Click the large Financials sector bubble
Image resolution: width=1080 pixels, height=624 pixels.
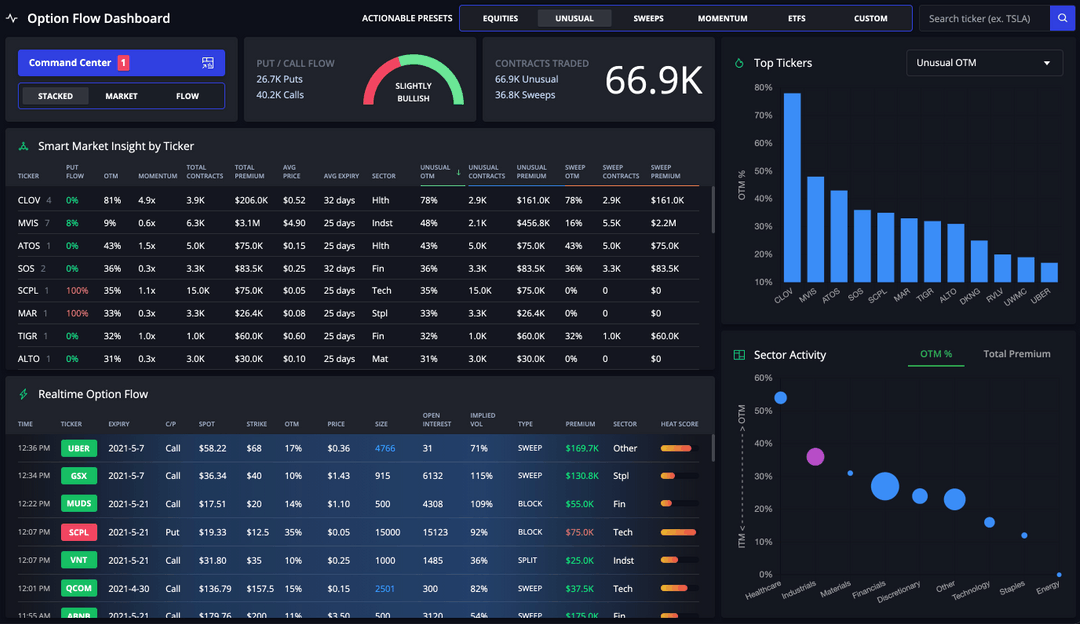coord(885,486)
